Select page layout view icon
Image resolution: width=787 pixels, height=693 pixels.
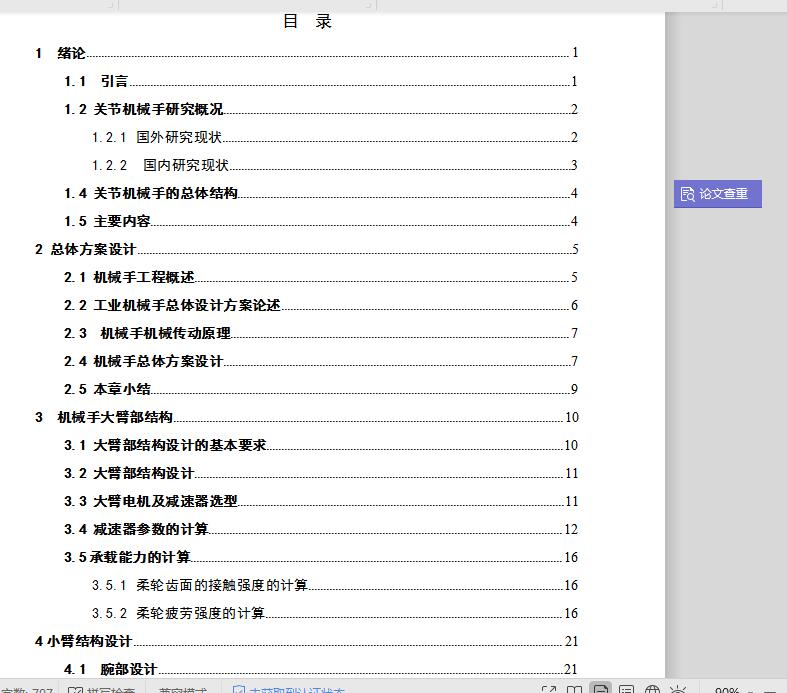tap(600, 688)
